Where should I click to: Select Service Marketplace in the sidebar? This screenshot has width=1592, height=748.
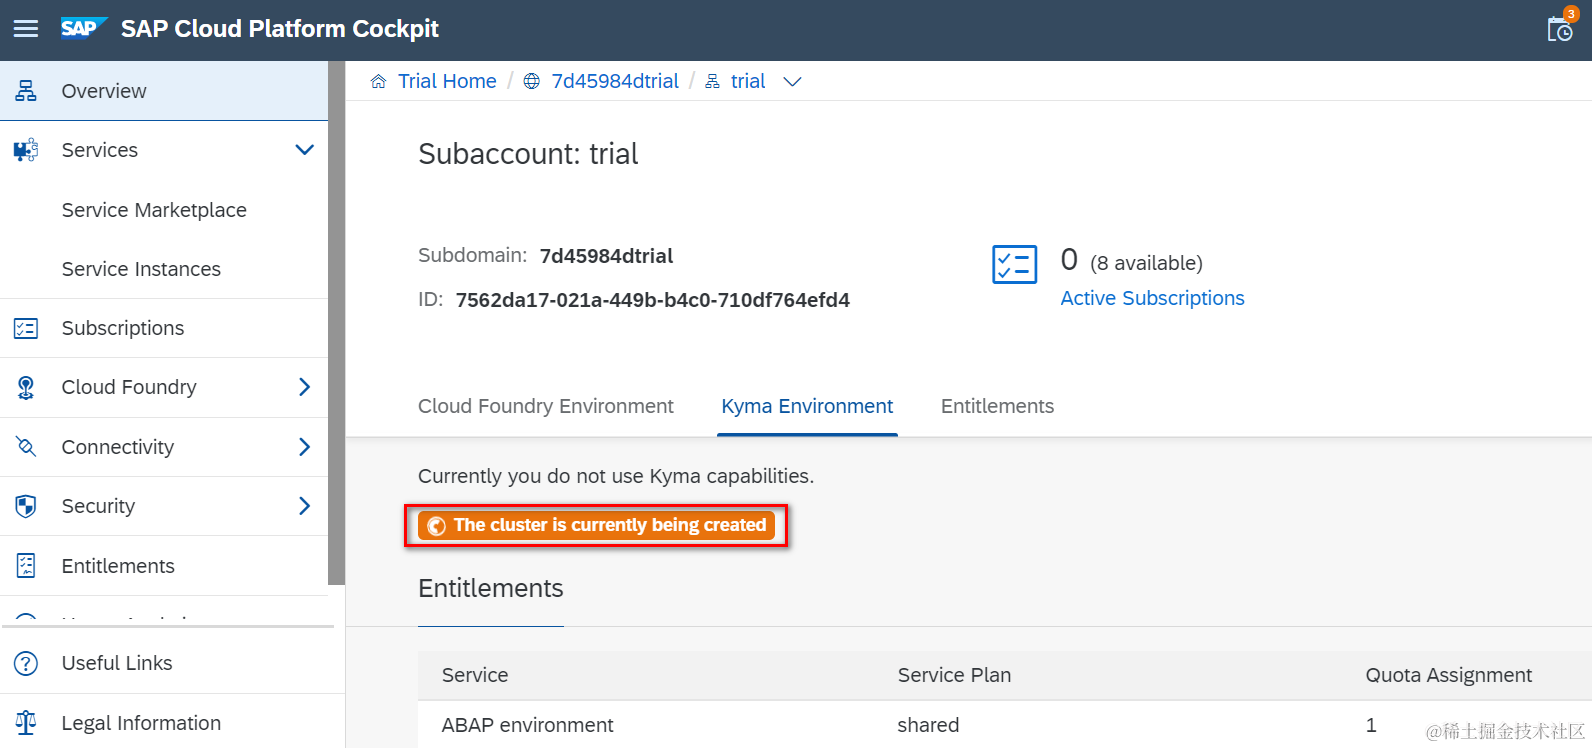[154, 210]
